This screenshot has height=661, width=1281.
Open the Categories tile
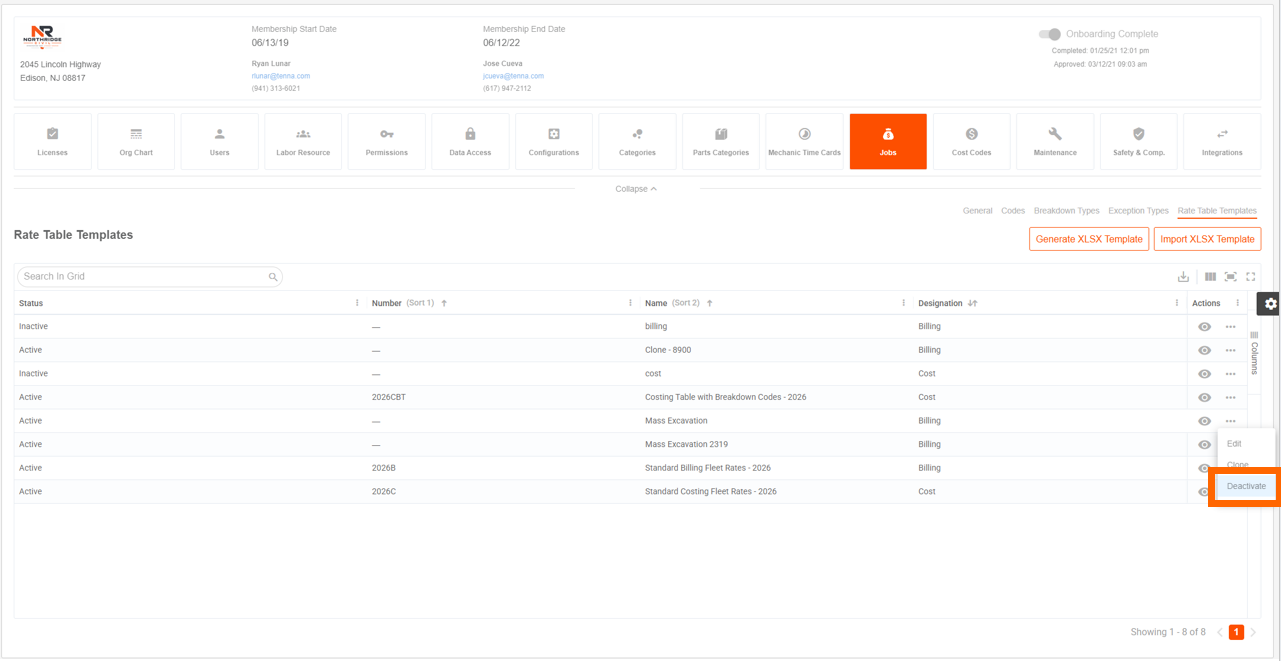637,141
